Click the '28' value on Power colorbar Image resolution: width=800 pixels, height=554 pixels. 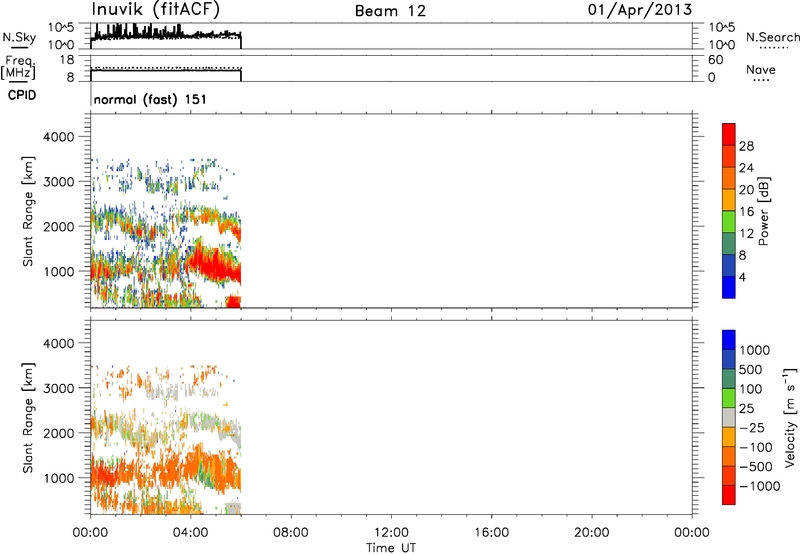click(746, 146)
